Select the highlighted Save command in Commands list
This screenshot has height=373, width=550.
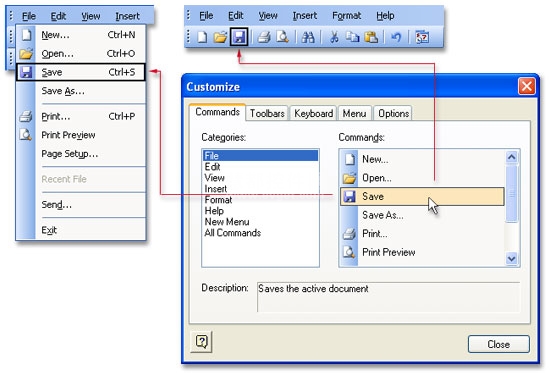point(422,197)
